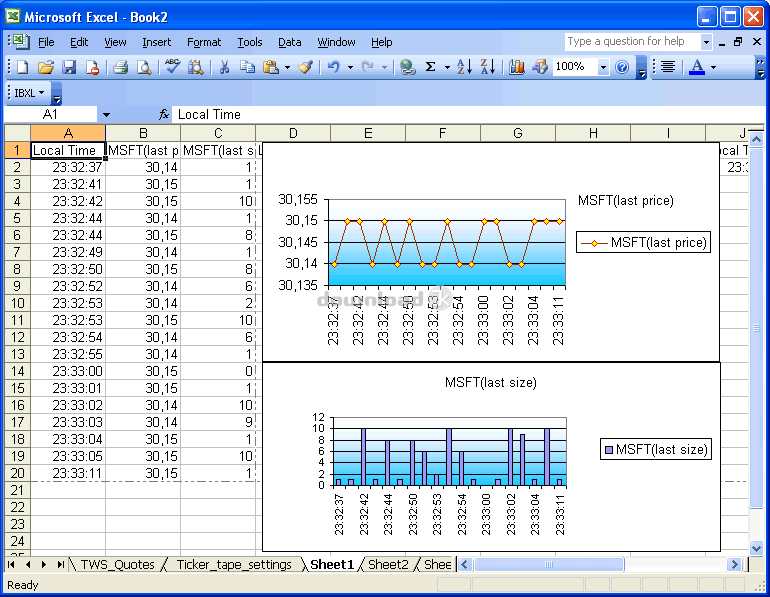This screenshot has height=597, width=770.
Task: Open Microsoft Excel Help question mark
Action: point(622,67)
